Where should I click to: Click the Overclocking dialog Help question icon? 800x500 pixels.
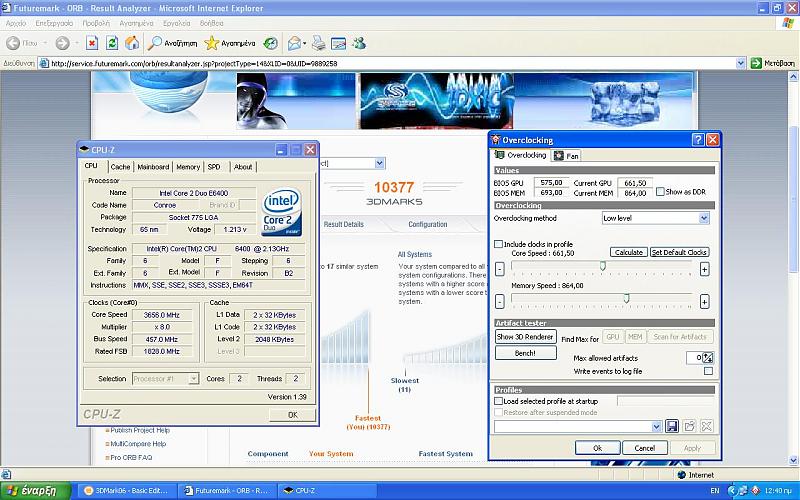698,140
